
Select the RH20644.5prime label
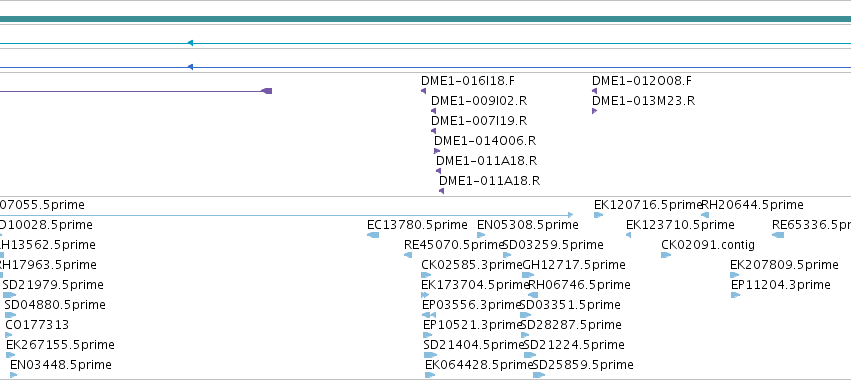pyautogui.click(x=752, y=205)
